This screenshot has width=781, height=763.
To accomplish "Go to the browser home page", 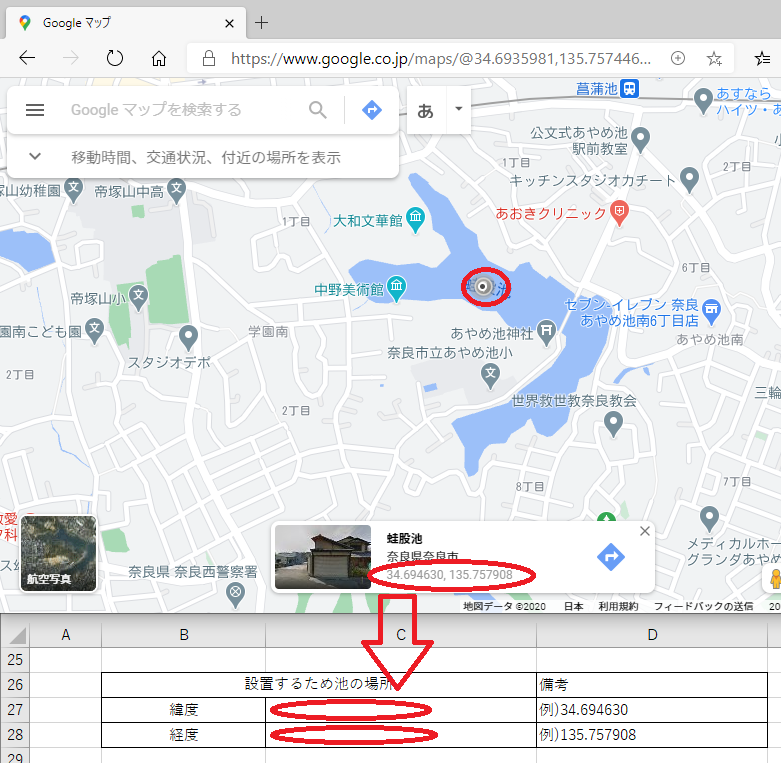I will point(158,58).
